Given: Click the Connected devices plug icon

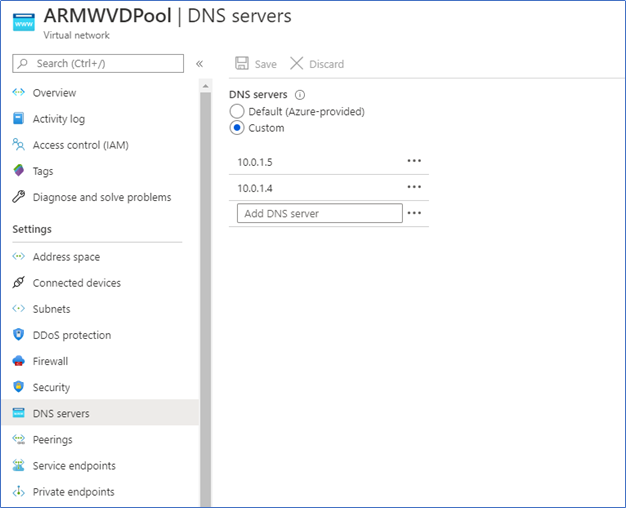Looking at the screenshot, I should [18, 282].
